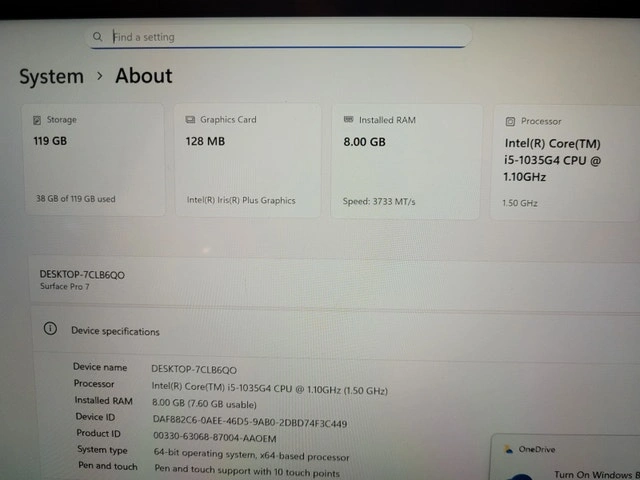This screenshot has width=640, height=480.
Task: Click the Product ID value text
Action: 214,437
